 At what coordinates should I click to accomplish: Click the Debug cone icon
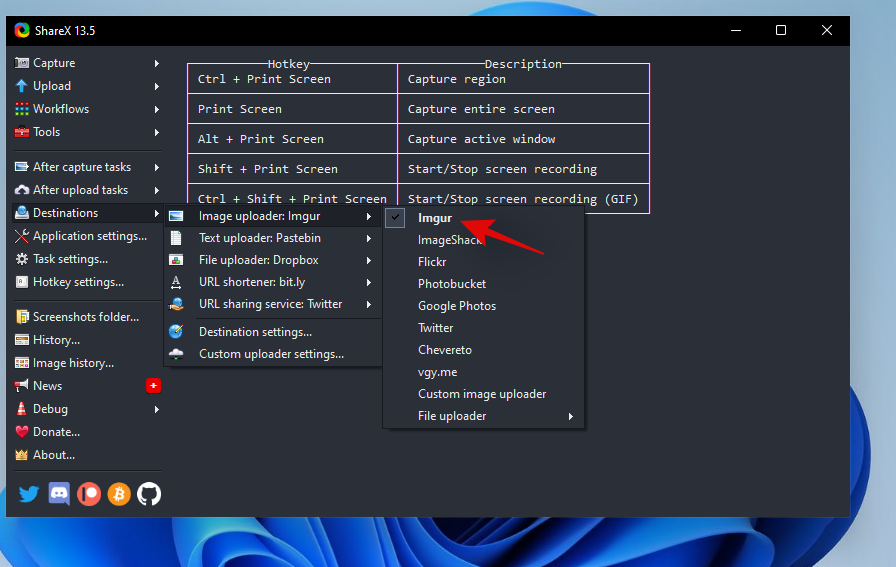(x=22, y=409)
